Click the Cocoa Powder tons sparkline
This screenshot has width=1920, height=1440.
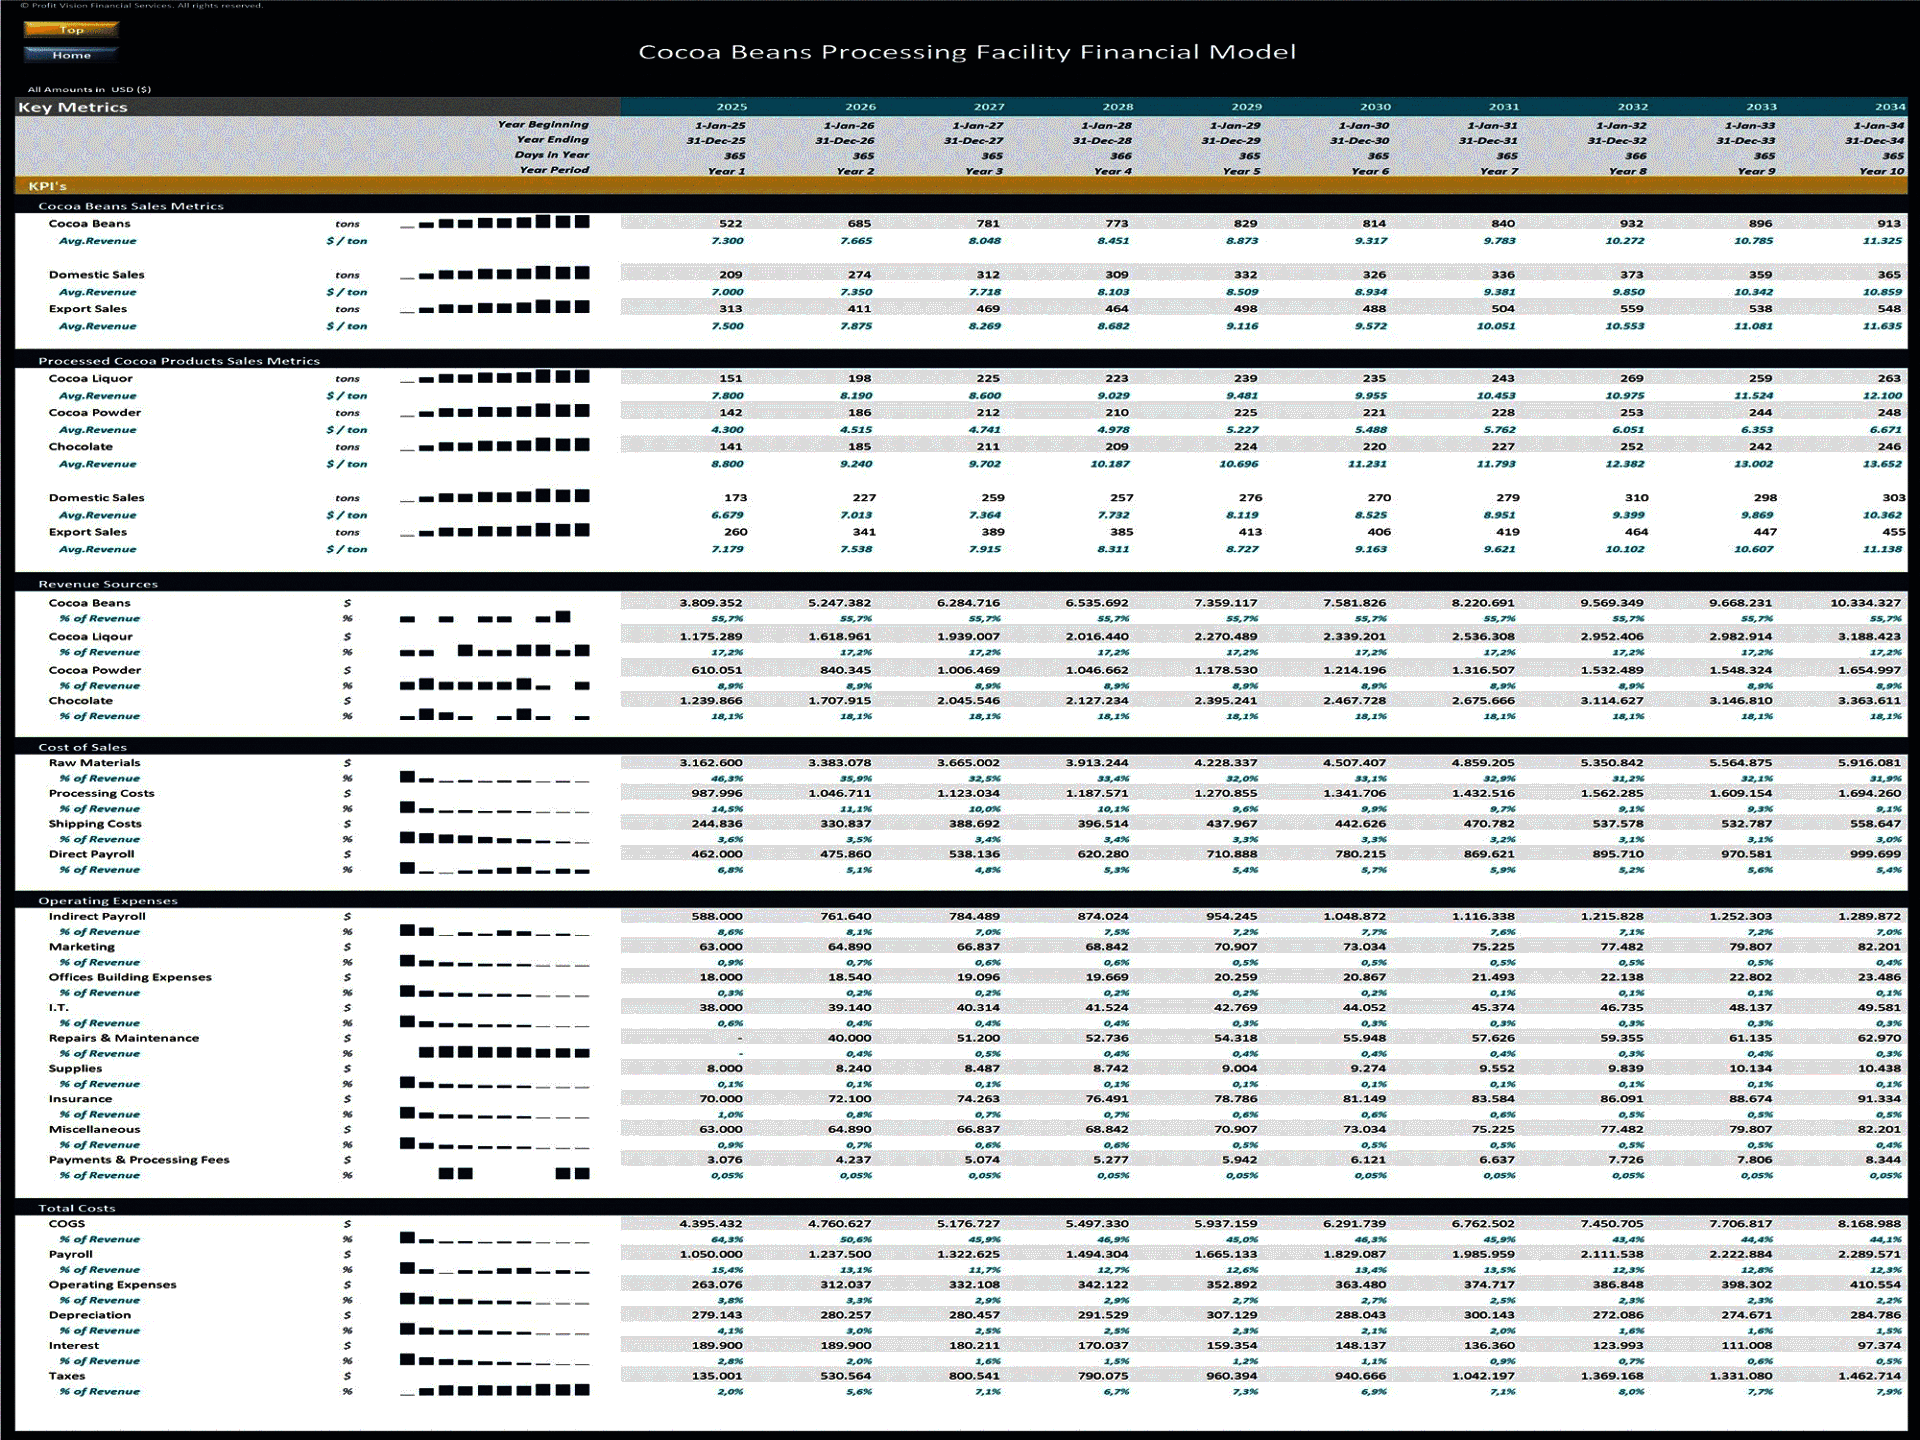[x=495, y=411]
